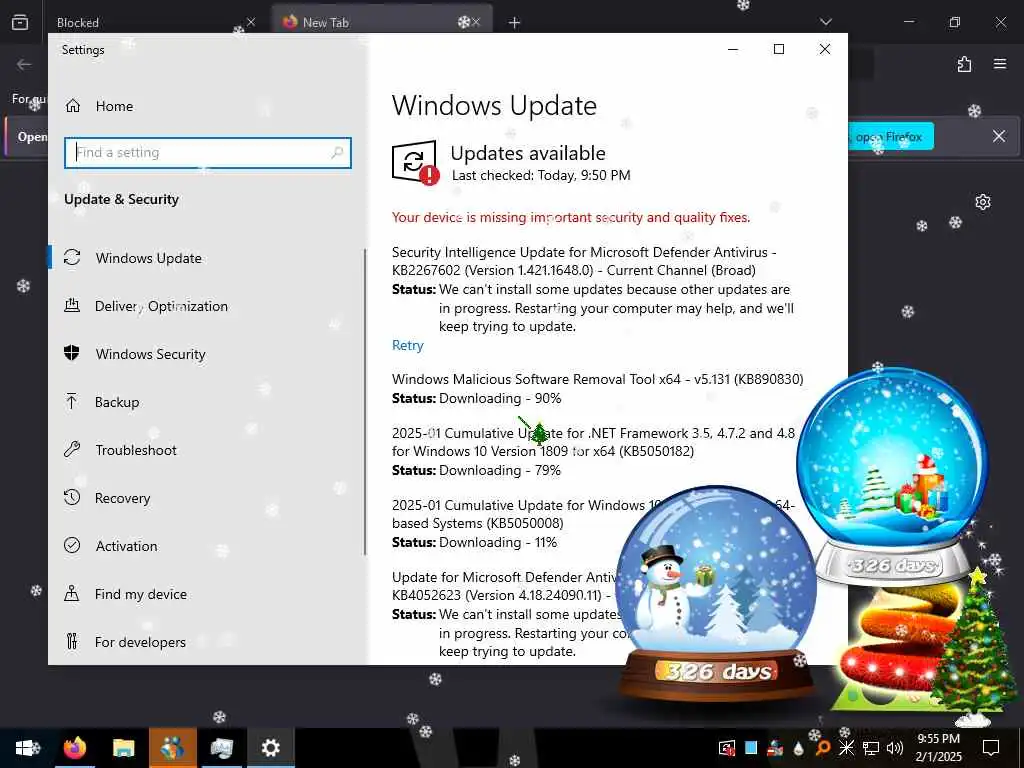Click 'Last checked: Today, 9:50 PM' text
Viewport: 1024px width, 768px height.
pos(541,175)
